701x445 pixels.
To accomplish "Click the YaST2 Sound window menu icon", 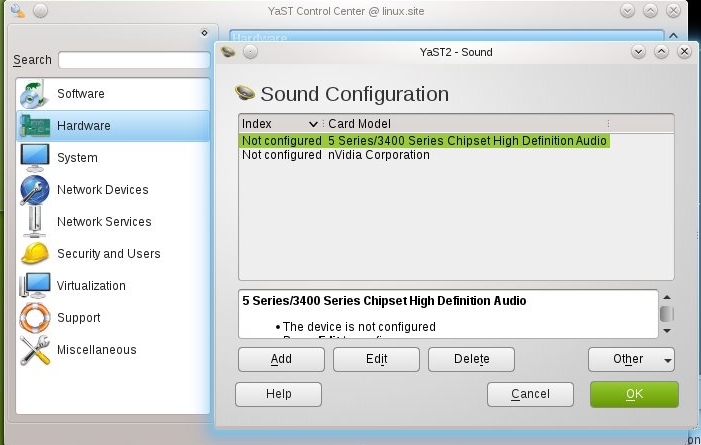I will [x=228, y=52].
